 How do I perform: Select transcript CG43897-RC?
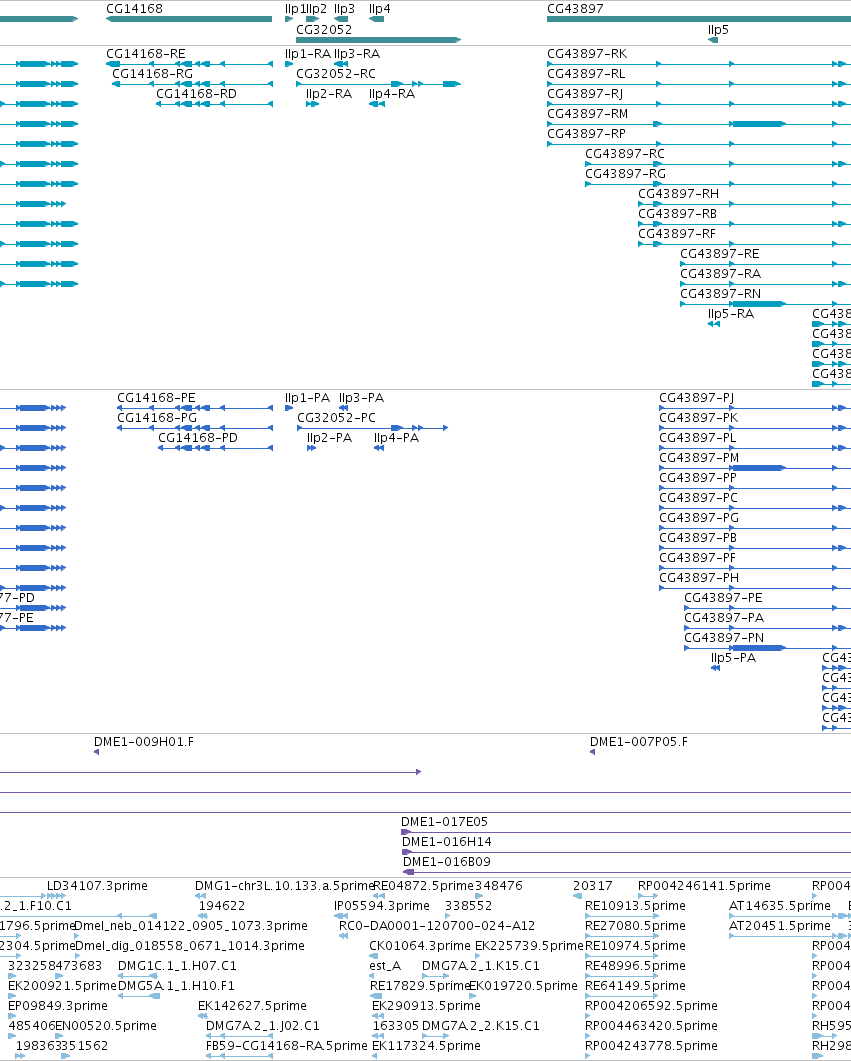[625, 154]
